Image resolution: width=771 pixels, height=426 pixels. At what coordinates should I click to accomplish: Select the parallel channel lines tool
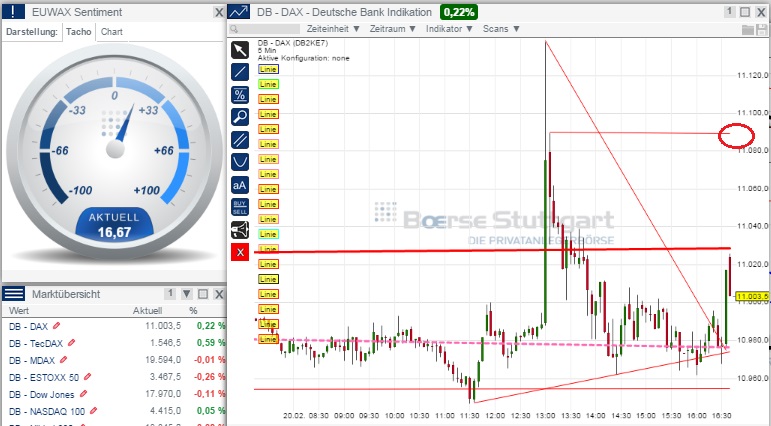pos(240,140)
